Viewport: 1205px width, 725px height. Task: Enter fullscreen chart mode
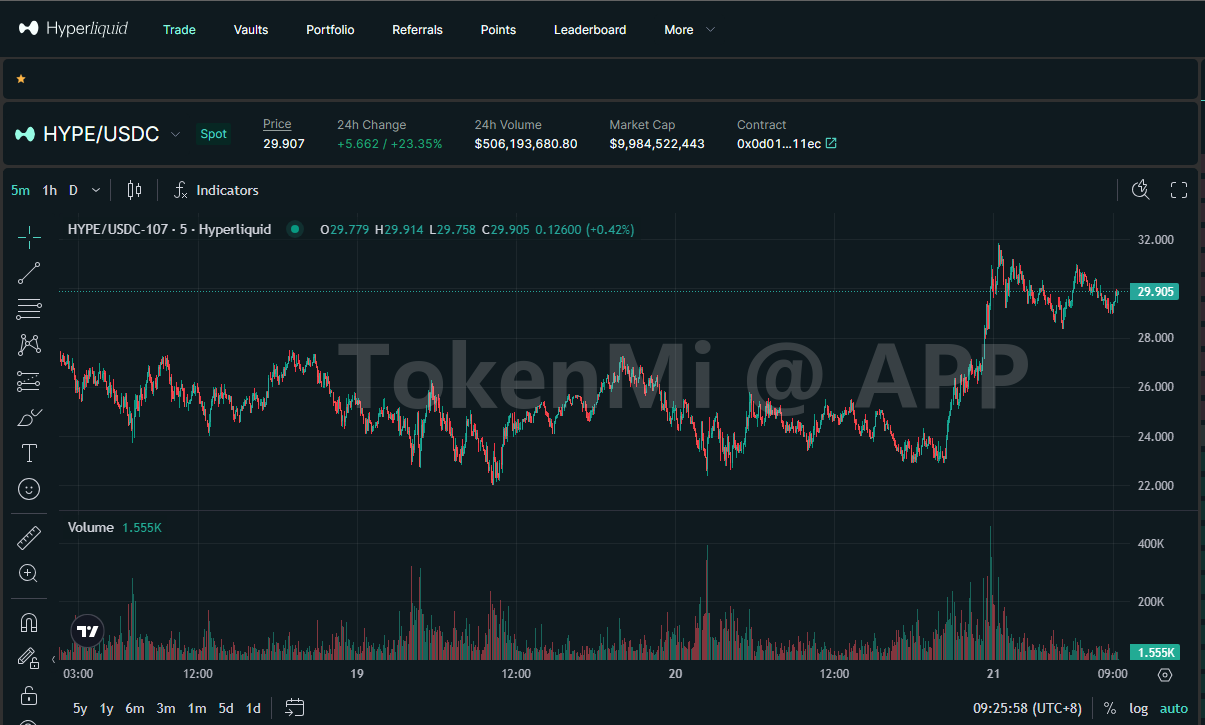coord(1178,190)
